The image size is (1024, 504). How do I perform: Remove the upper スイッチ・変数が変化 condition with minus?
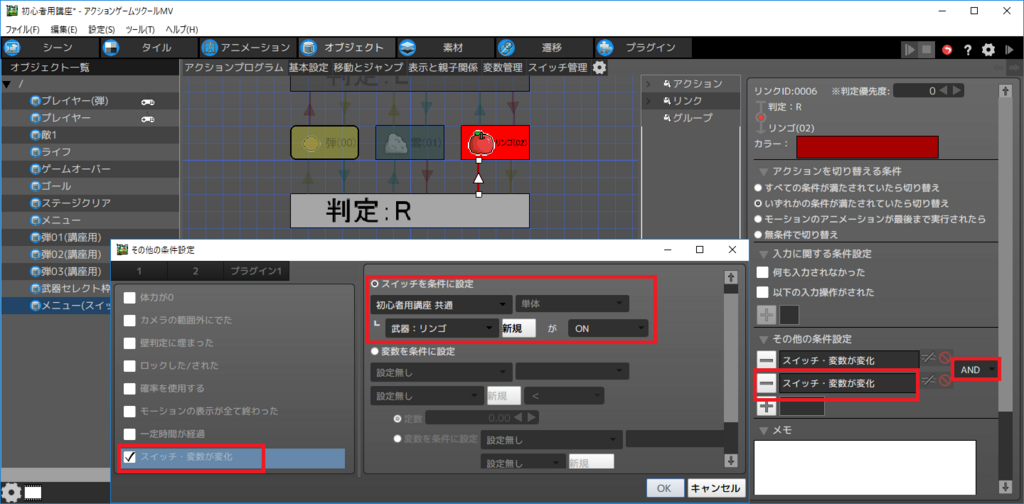tap(767, 358)
